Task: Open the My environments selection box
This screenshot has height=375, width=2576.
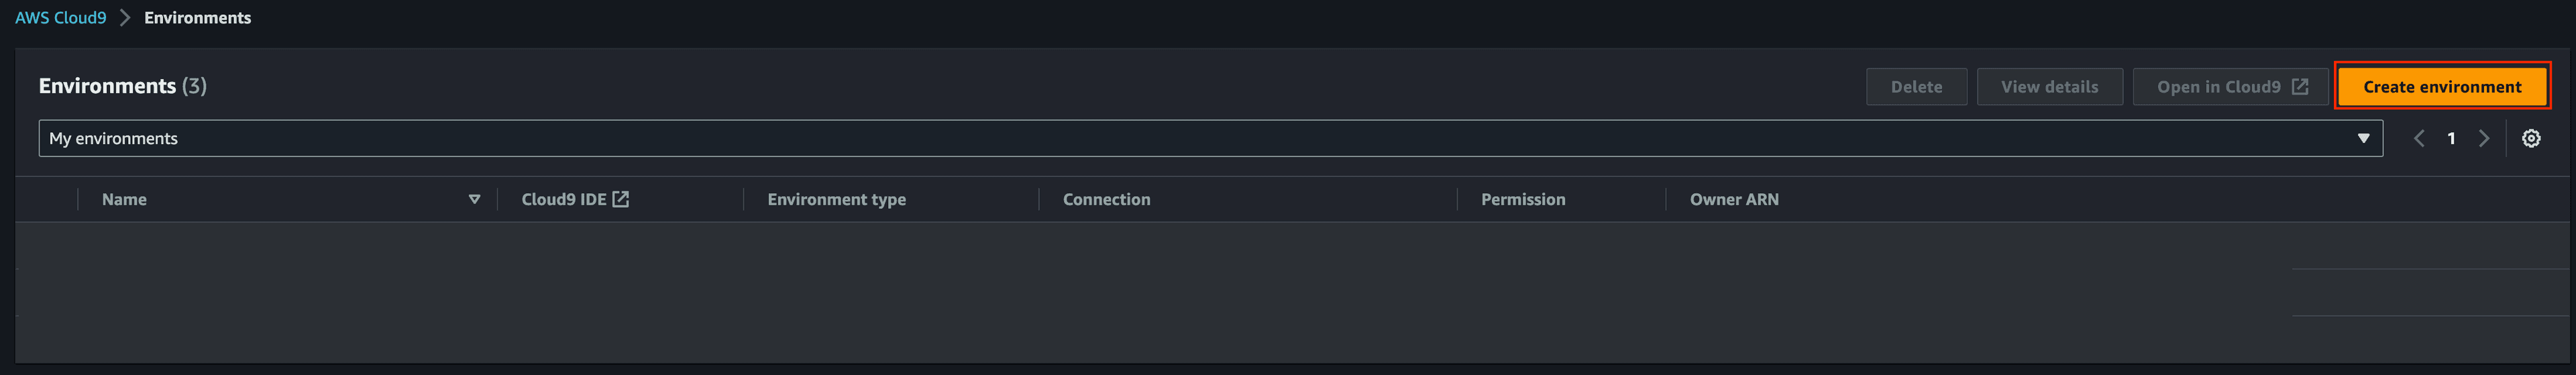Action: pyautogui.click(x=1210, y=139)
